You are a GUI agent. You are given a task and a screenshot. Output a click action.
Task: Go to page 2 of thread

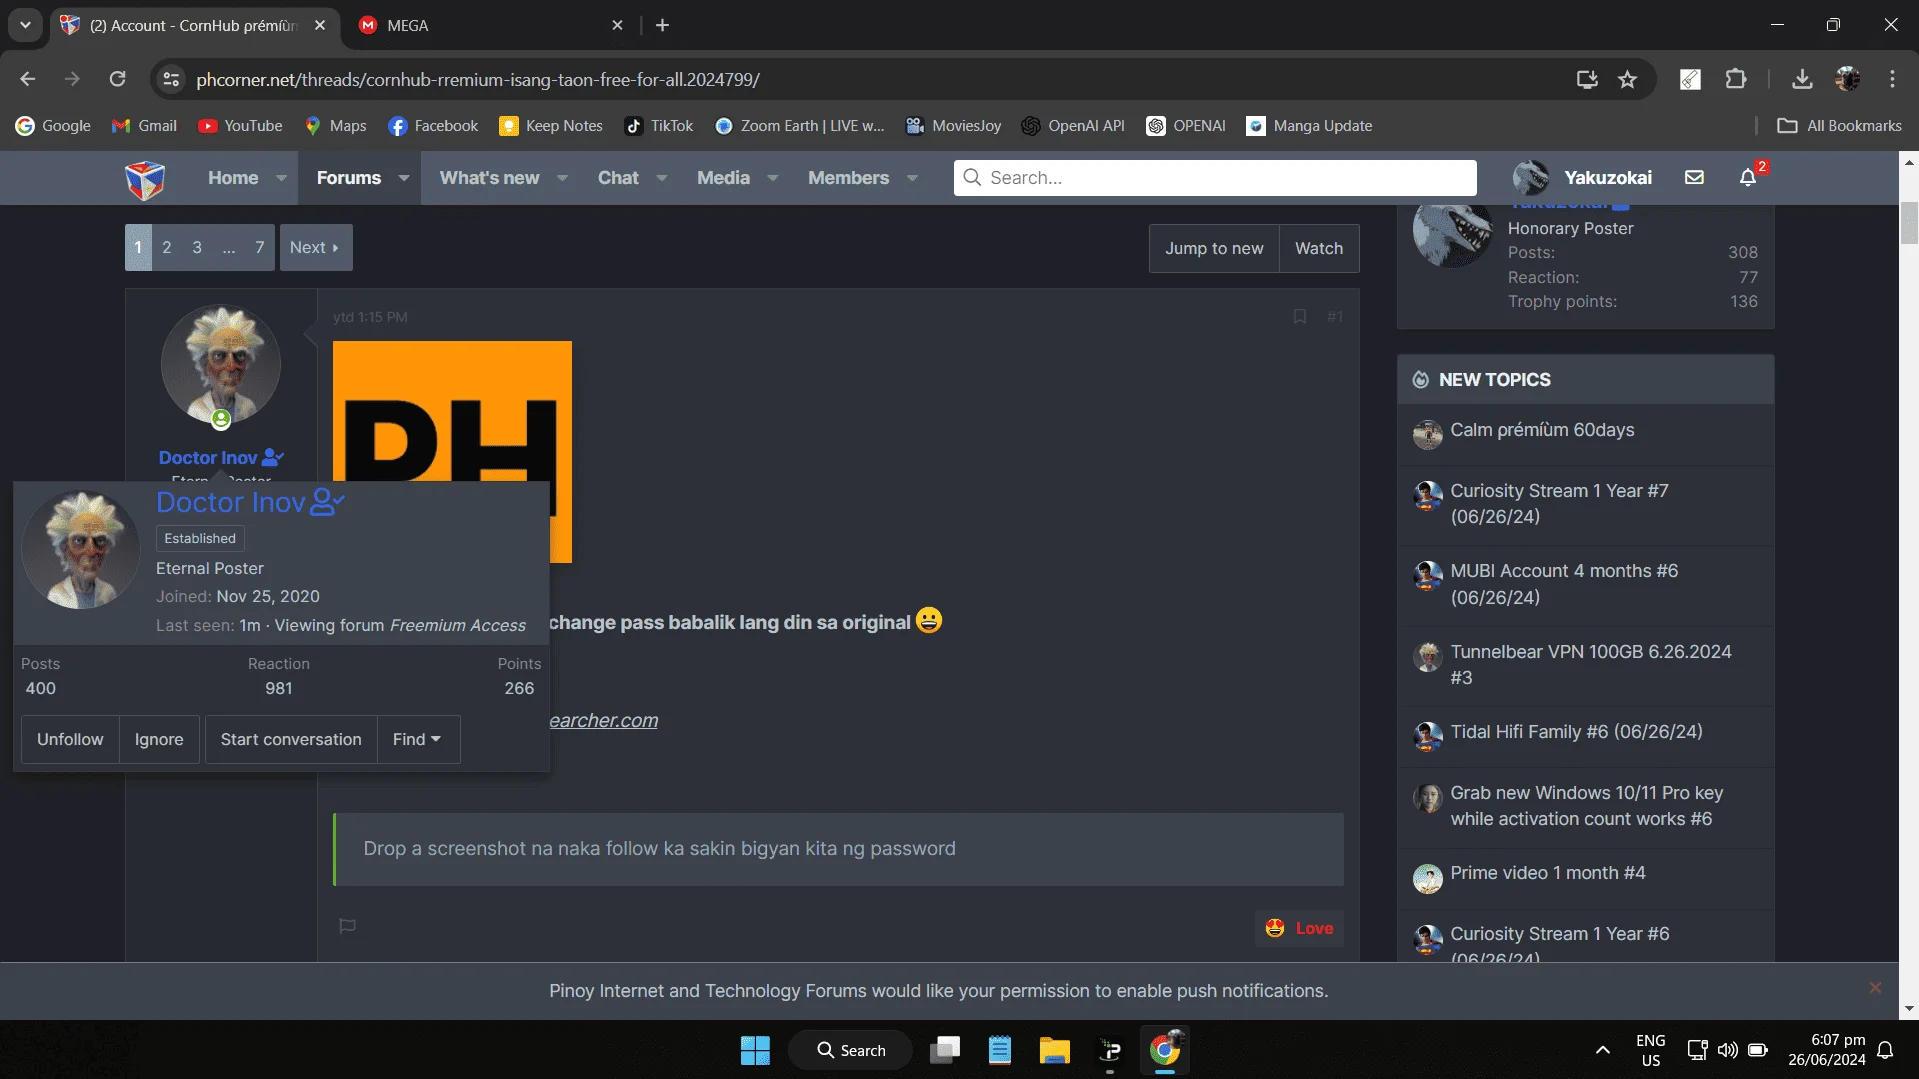coord(167,248)
